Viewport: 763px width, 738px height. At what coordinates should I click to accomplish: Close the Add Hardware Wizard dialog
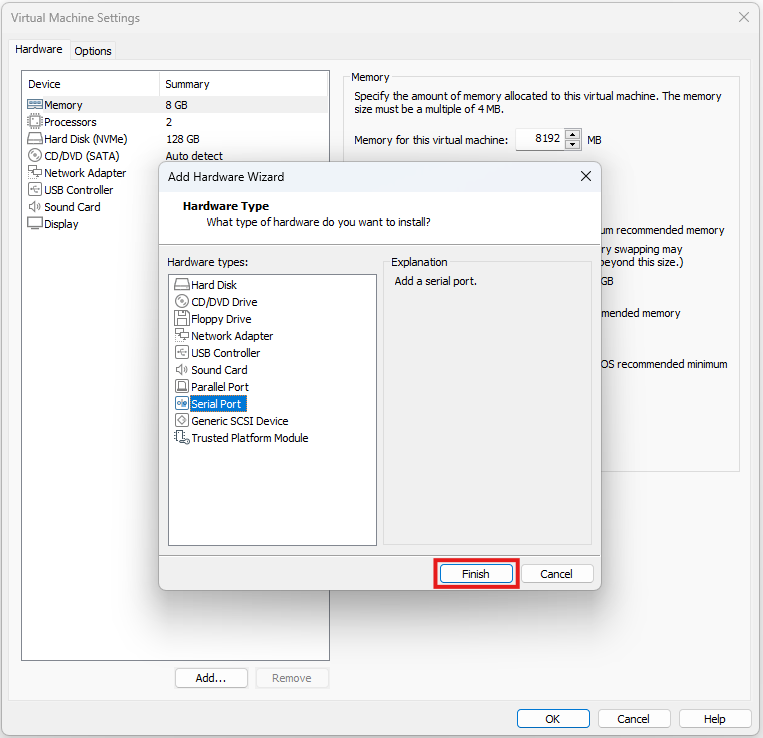pyautogui.click(x=586, y=177)
